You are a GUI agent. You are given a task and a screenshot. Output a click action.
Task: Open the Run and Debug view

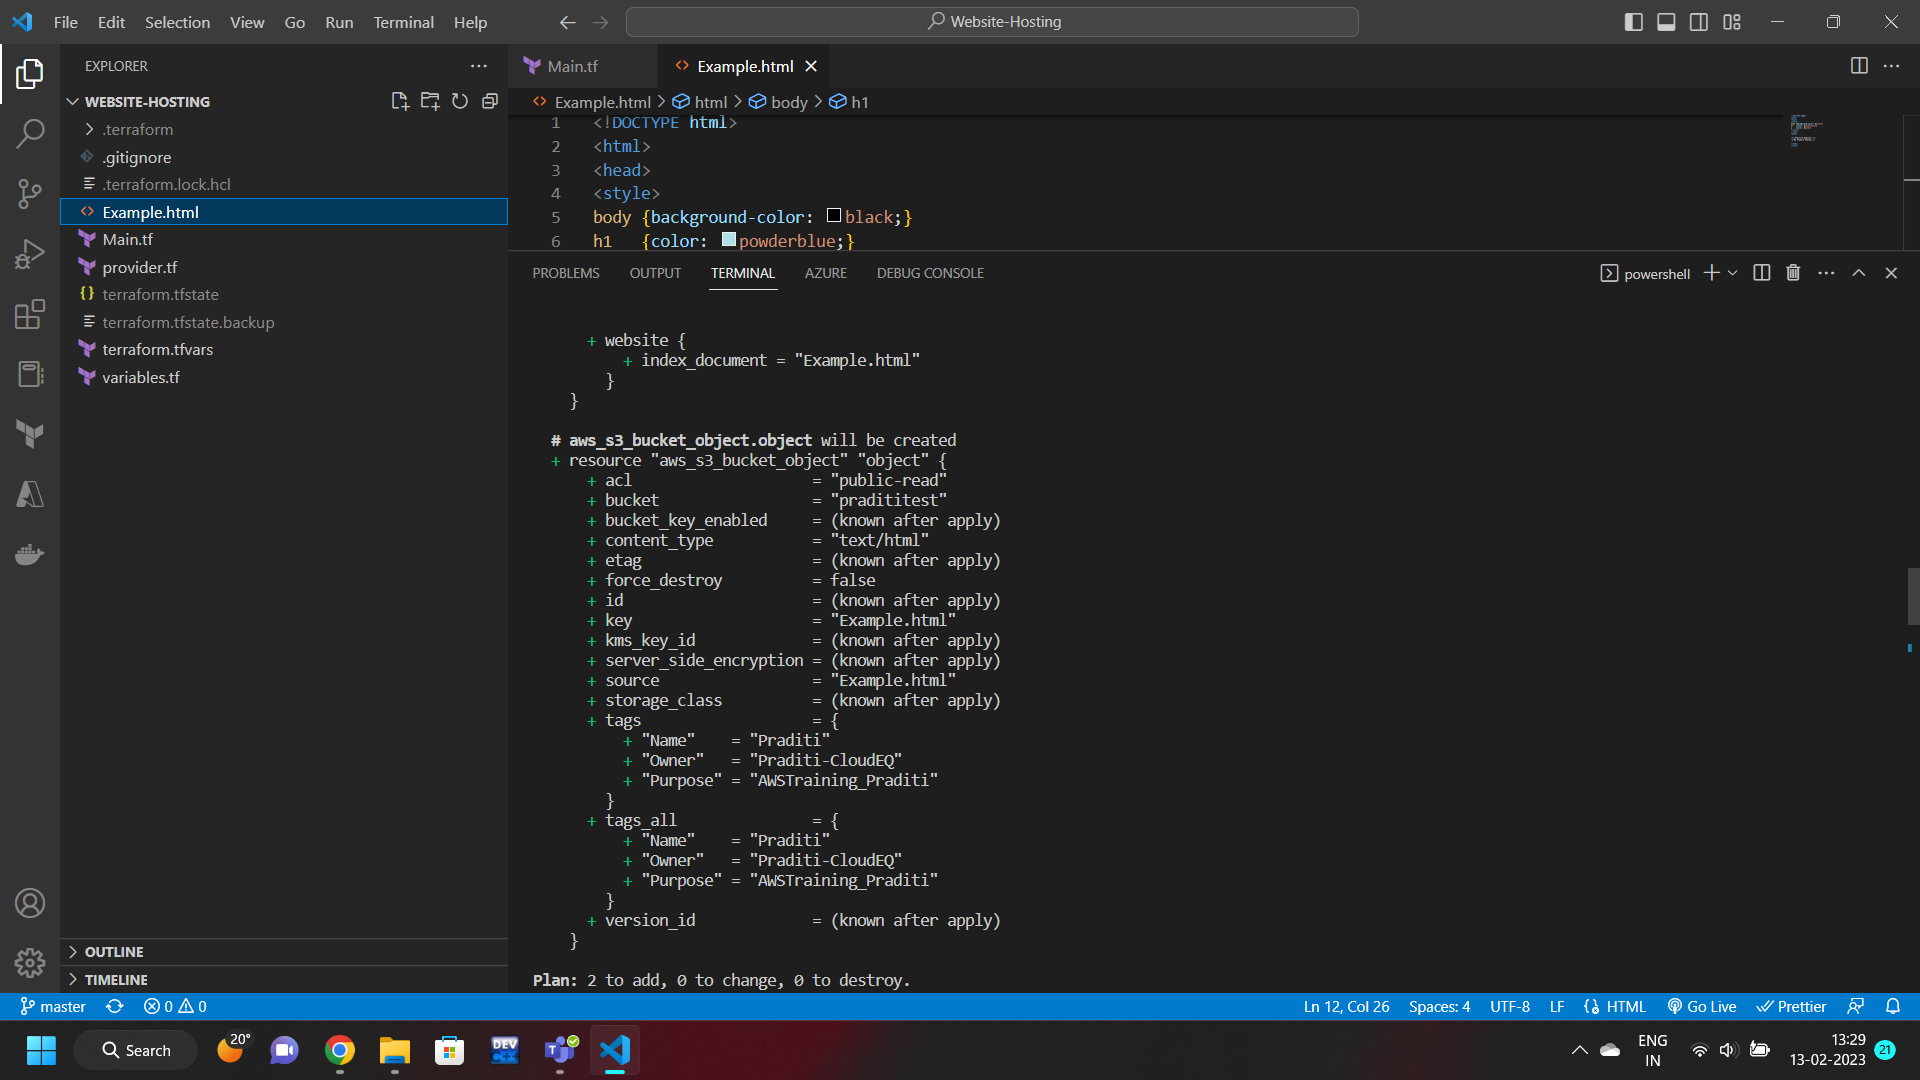30,253
